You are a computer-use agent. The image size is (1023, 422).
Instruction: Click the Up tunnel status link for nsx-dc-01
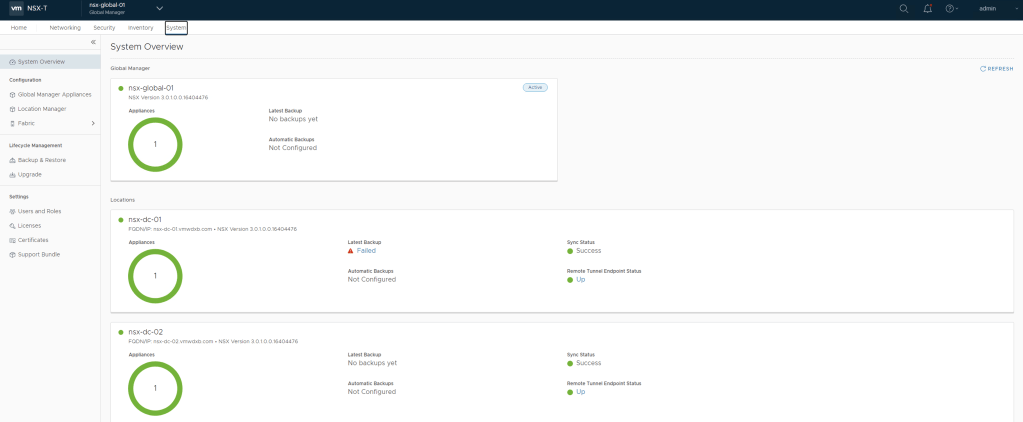[581, 279]
